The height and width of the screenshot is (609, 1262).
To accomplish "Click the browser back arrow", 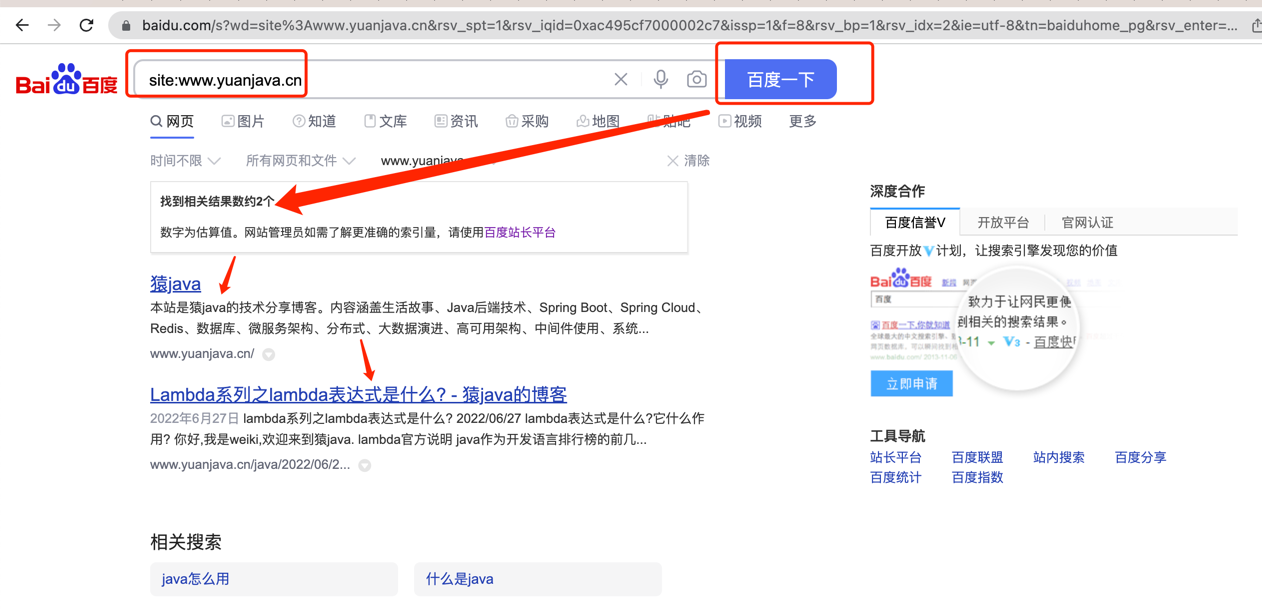I will click(x=22, y=25).
